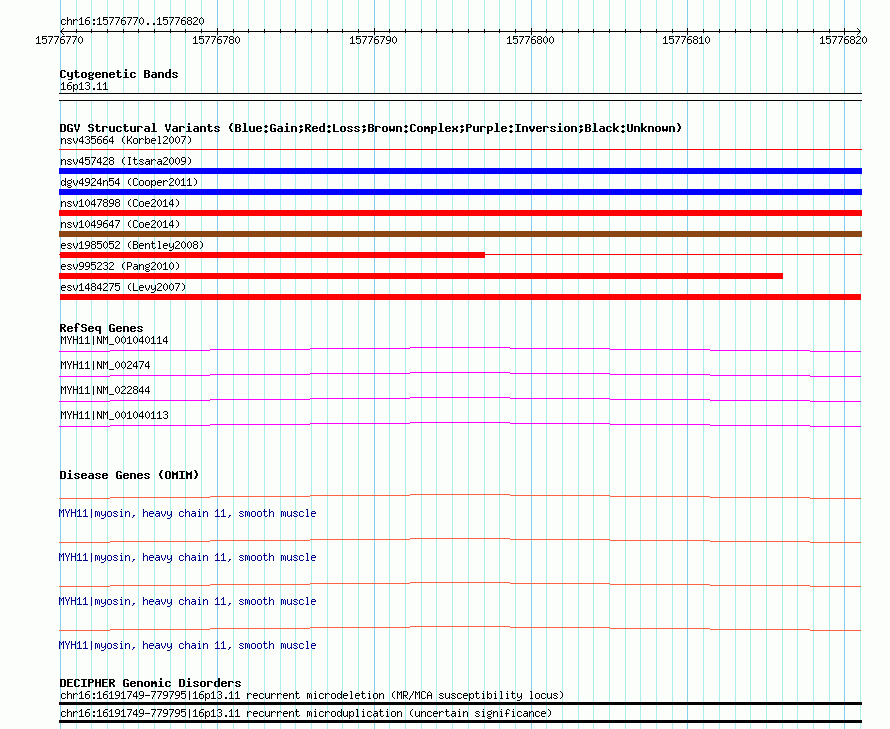Open transcript MYH11|NM_022844

(x=105, y=391)
